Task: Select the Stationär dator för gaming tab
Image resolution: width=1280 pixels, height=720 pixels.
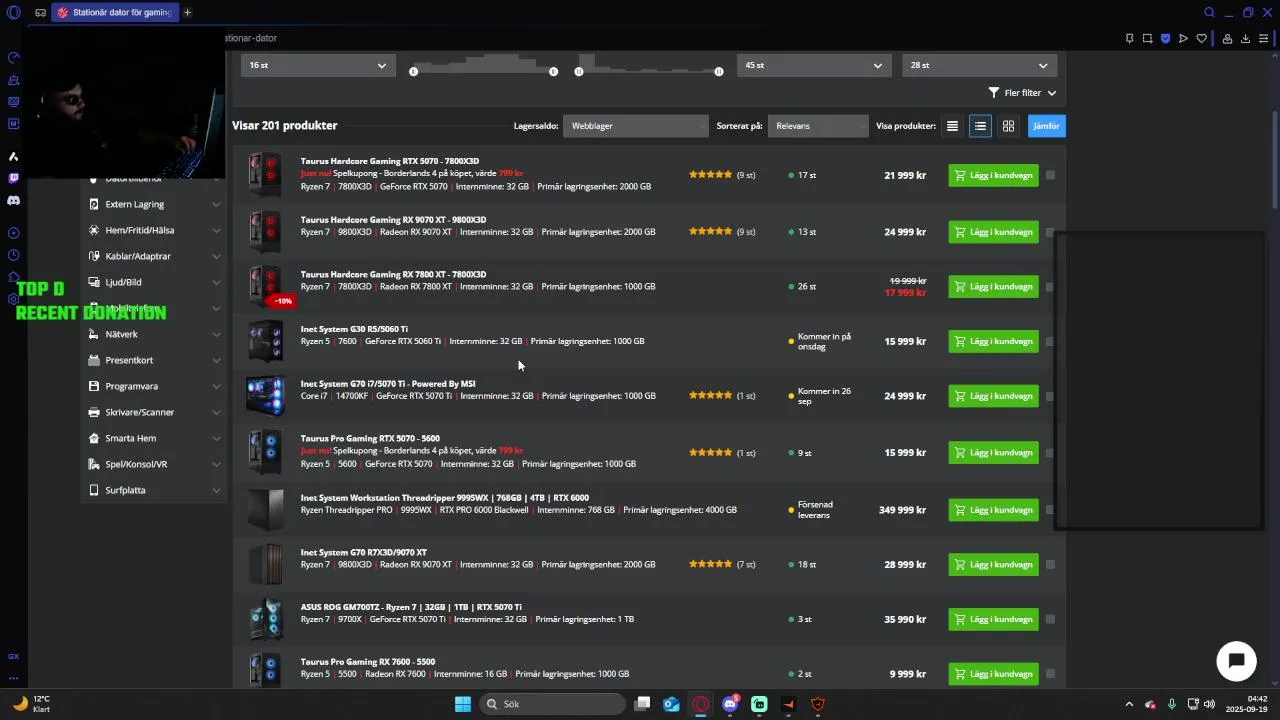Action: (115, 12)
